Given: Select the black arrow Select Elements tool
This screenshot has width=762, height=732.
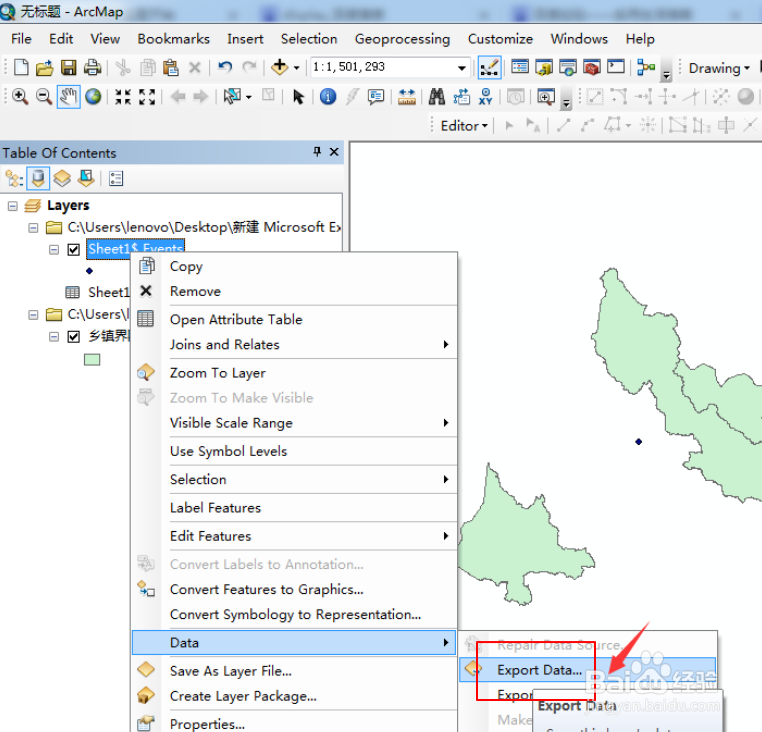Looking at the screenshot, I should [298, 96].
